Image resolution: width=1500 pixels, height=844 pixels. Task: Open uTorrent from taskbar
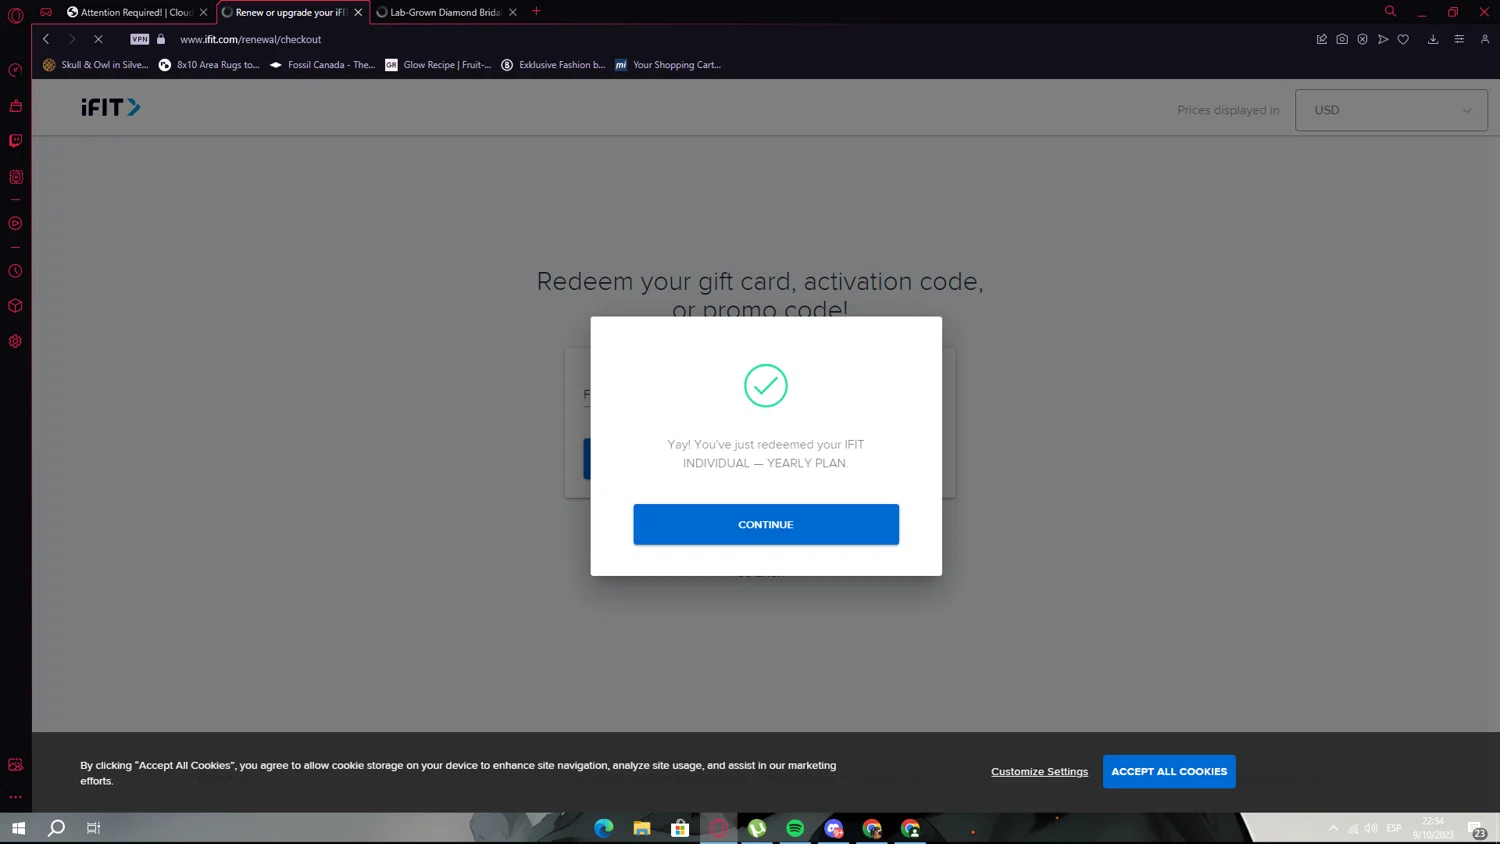coord(757,828)
